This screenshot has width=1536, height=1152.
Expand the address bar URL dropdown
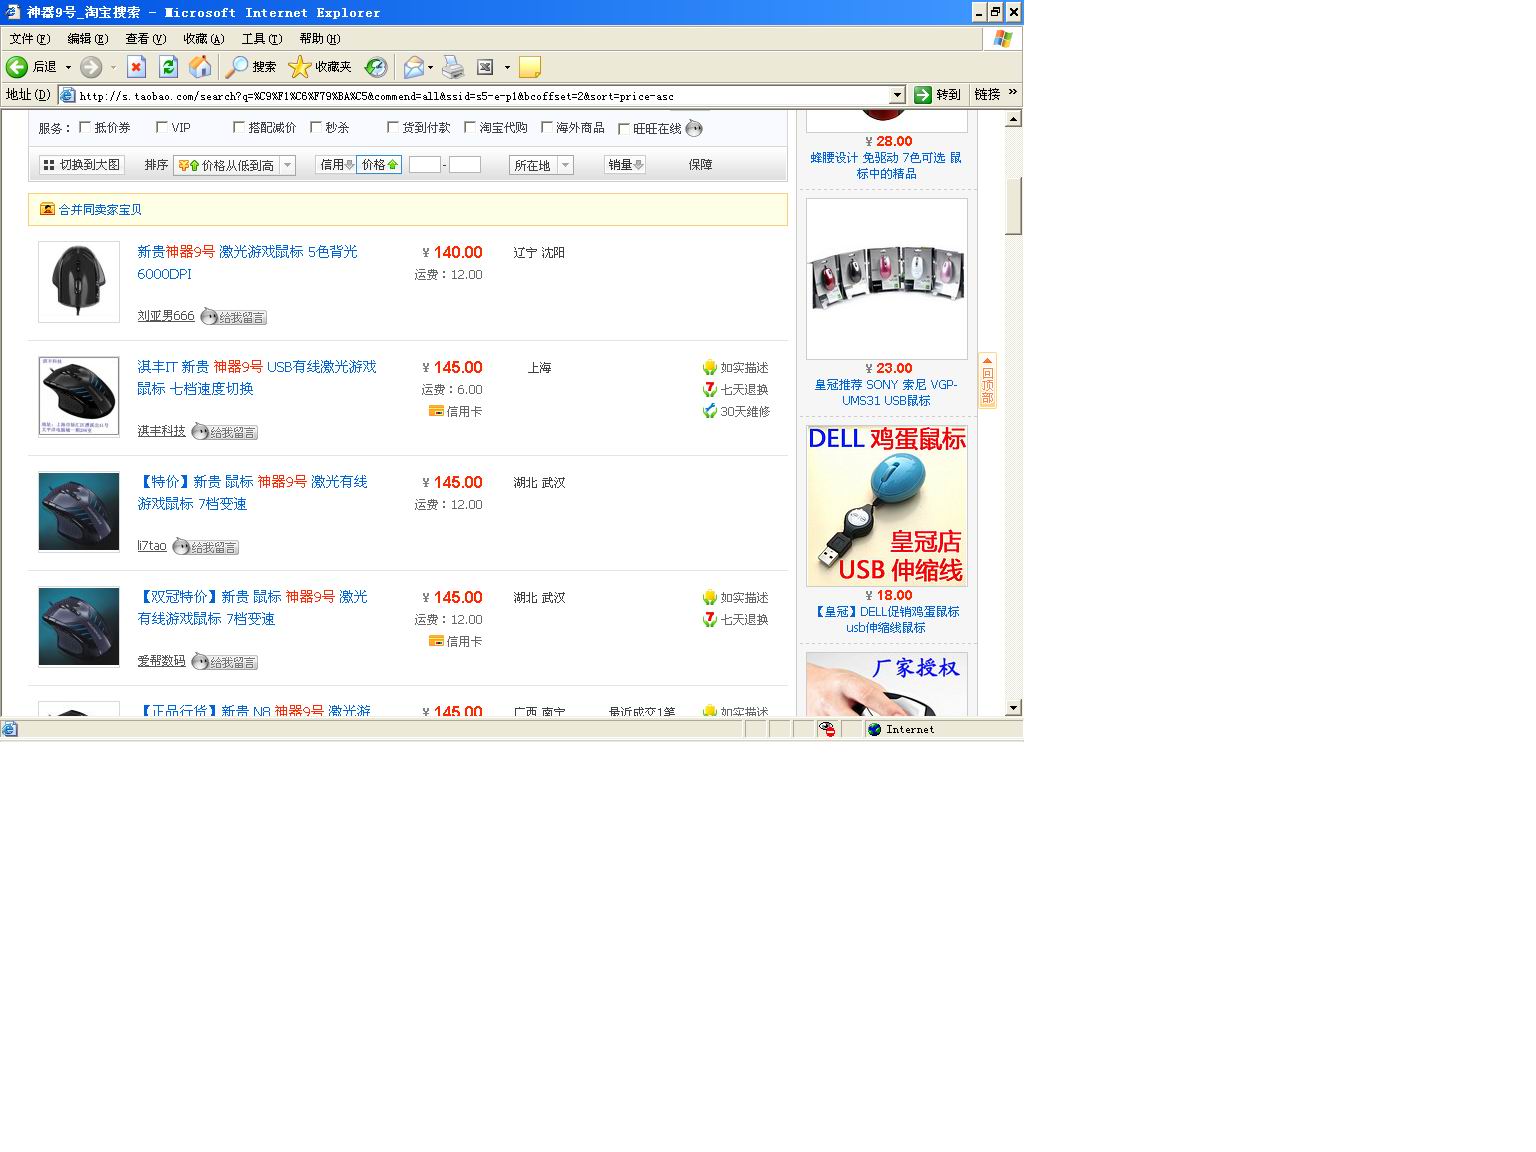point(897,95)
